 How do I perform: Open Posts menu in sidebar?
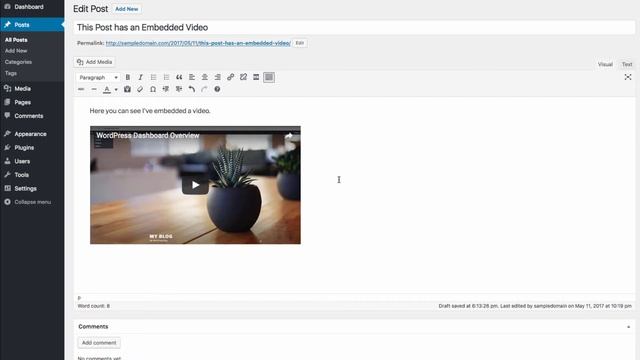pos(32,25)
